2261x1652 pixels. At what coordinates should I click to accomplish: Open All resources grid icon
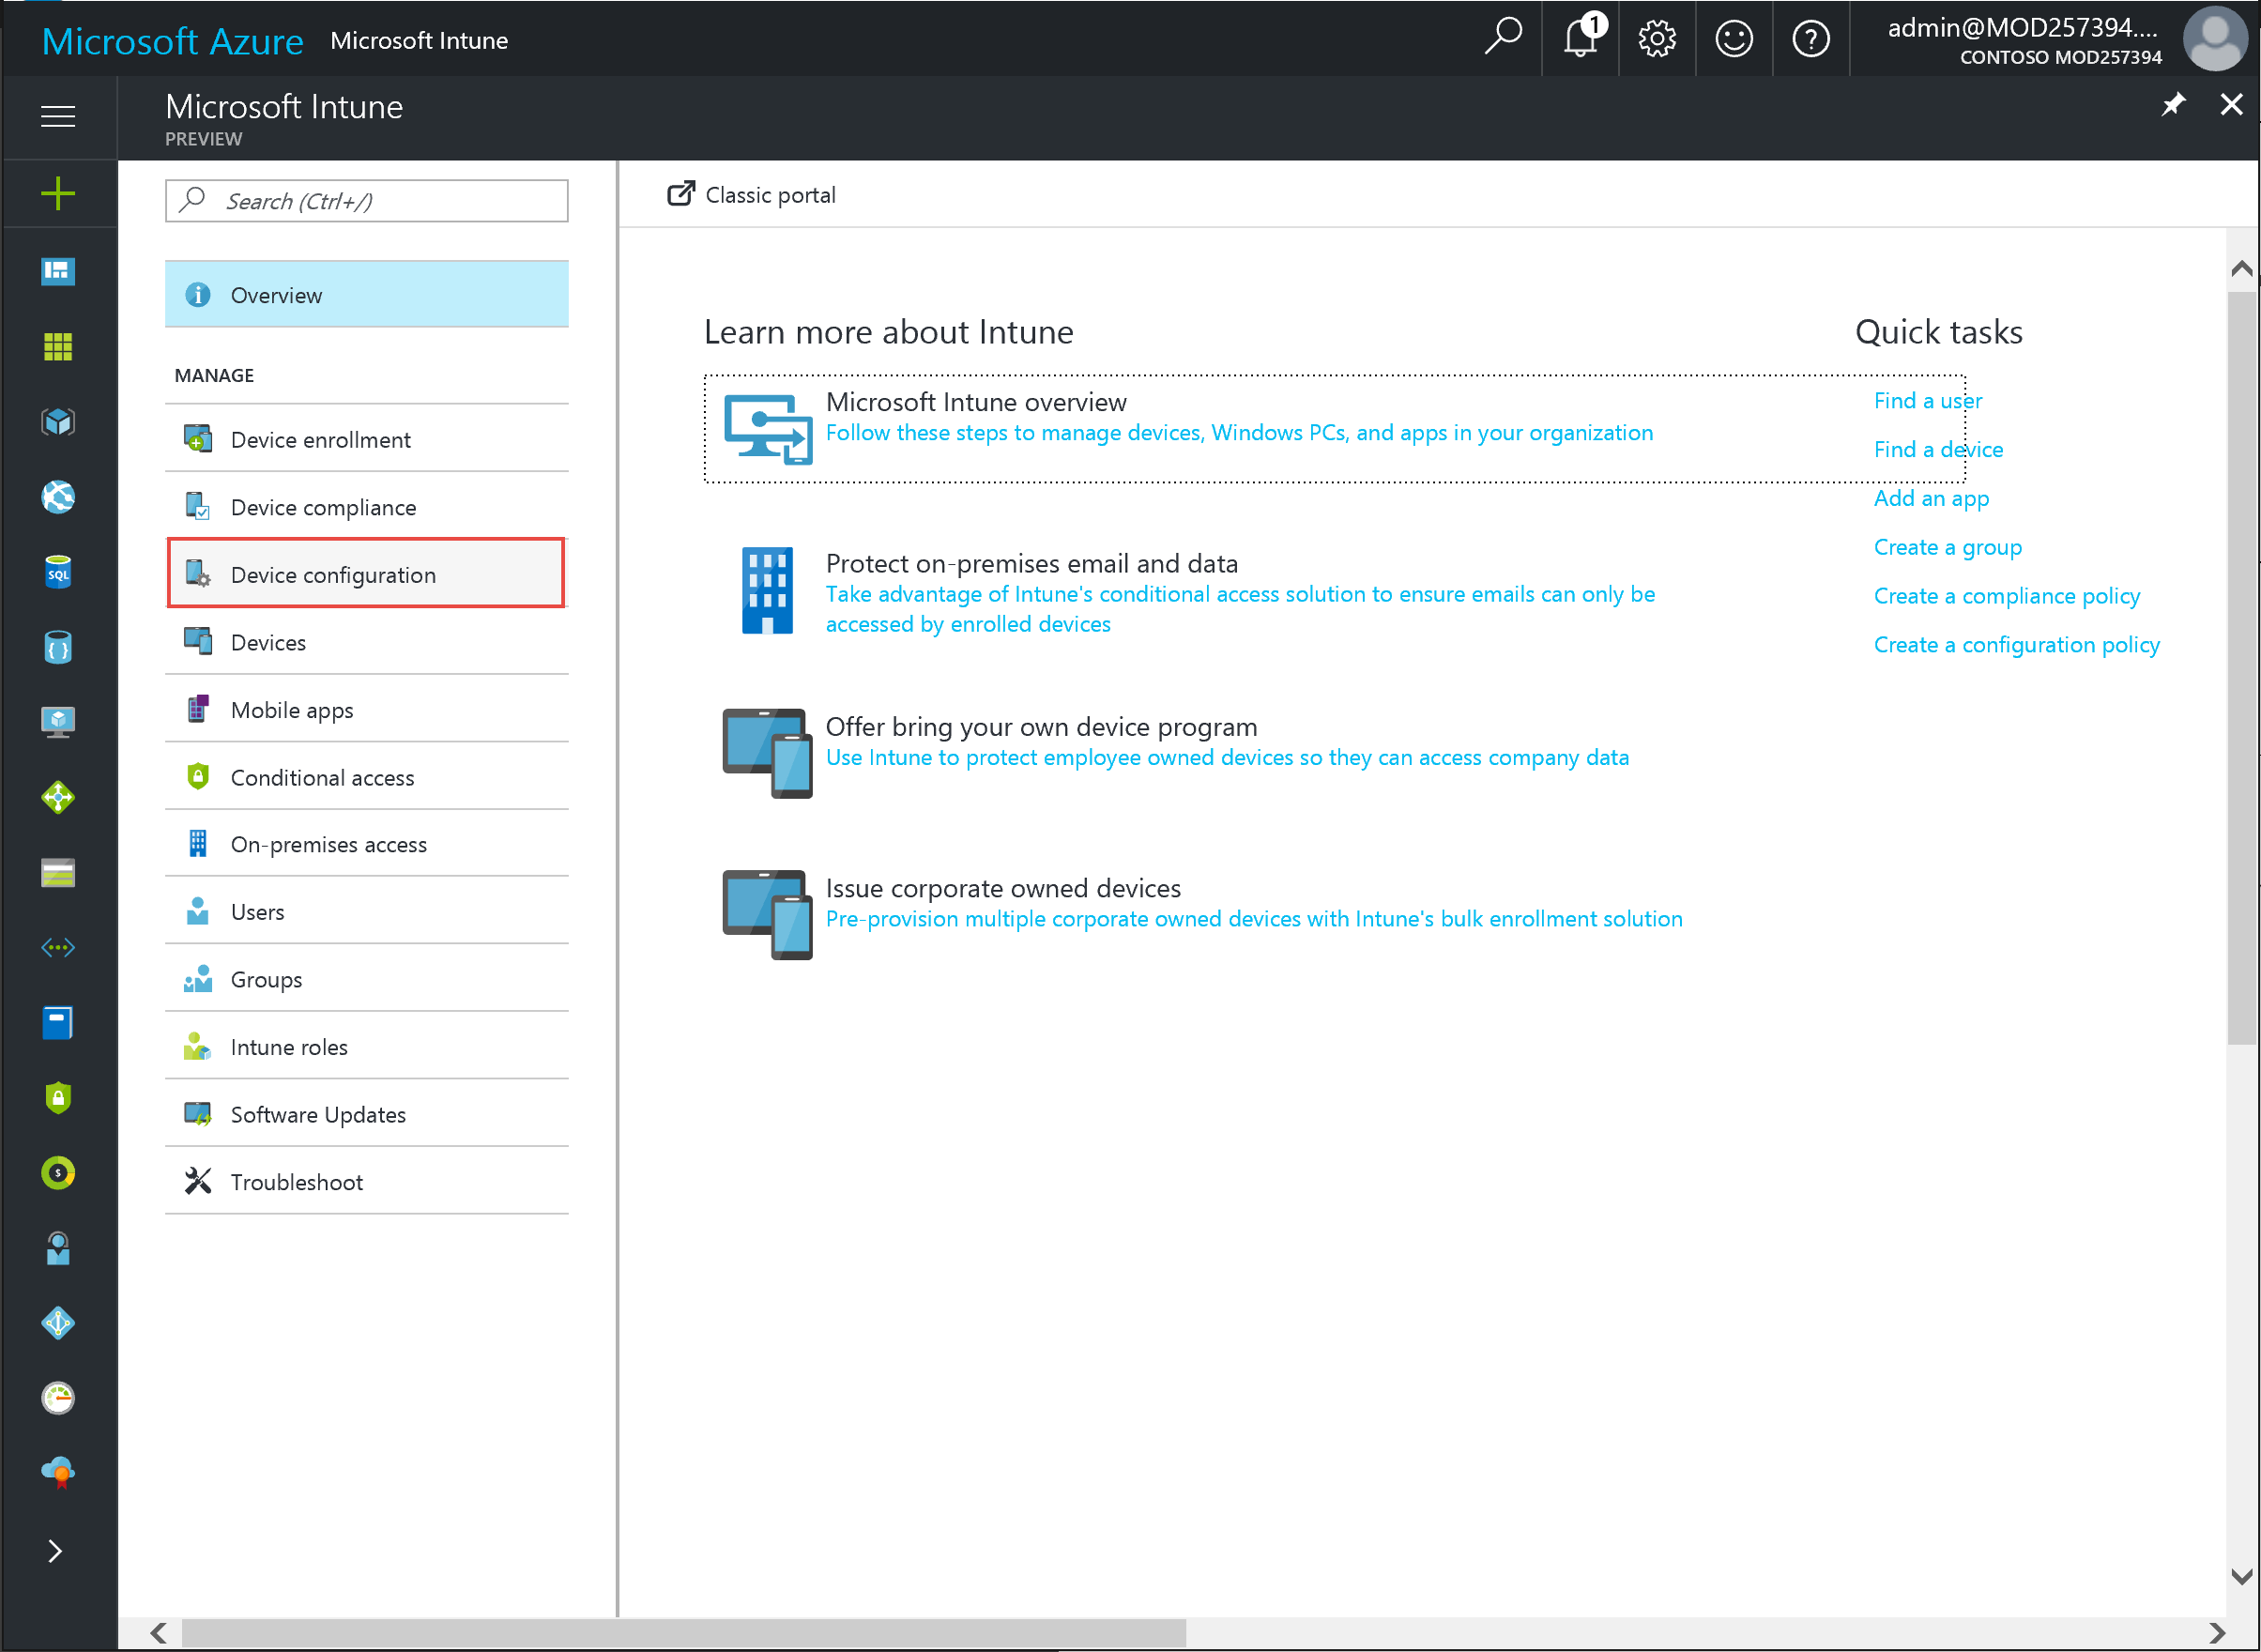tap(58, 347)
